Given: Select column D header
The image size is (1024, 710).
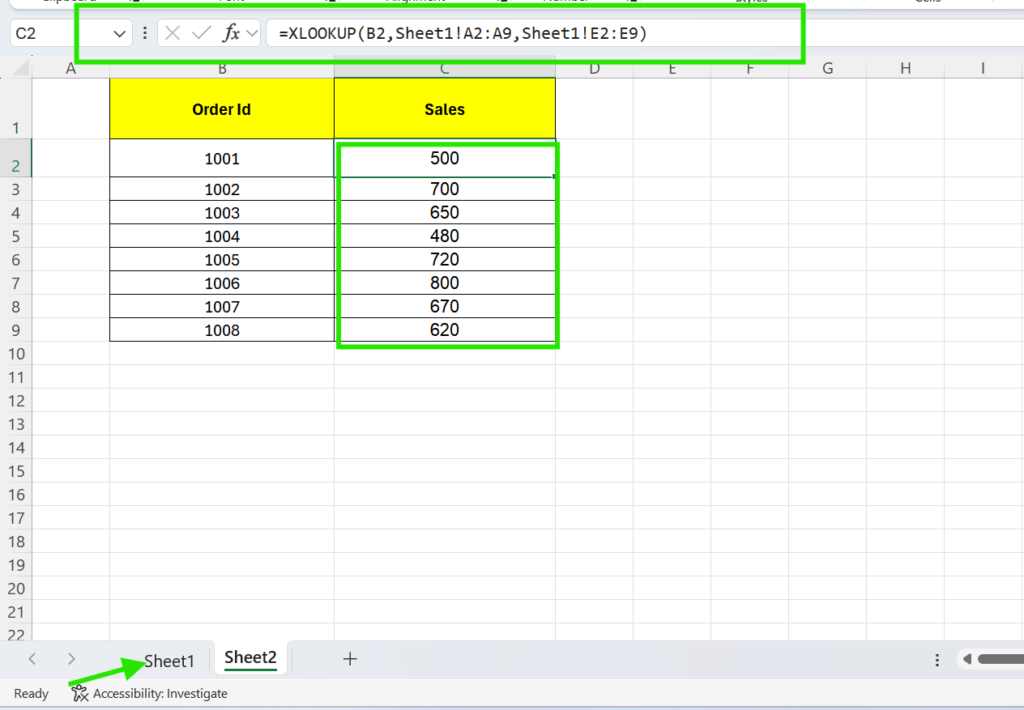Looking at the screenshot, I should (594, 68).
